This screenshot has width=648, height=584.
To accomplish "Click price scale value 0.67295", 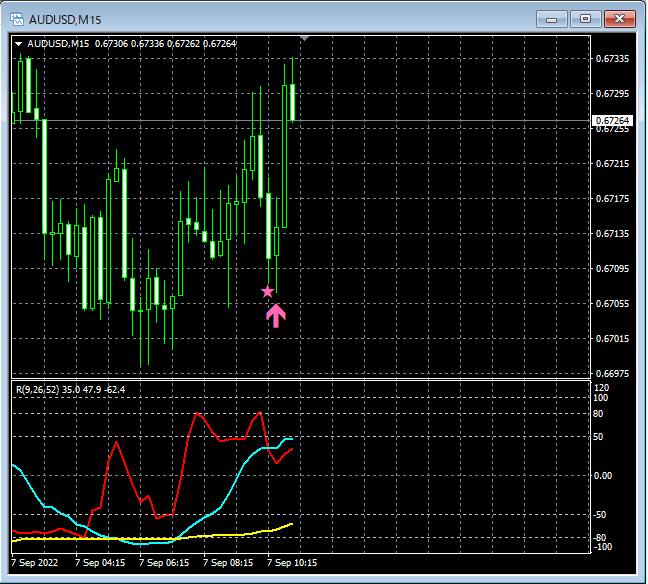I will tap(612, 94).
